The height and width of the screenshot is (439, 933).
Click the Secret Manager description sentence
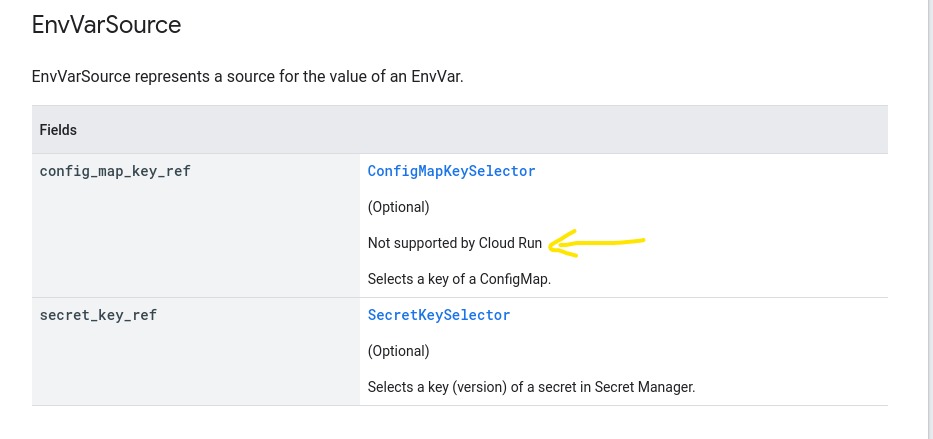pyautogui.click(x=531, y=386)
